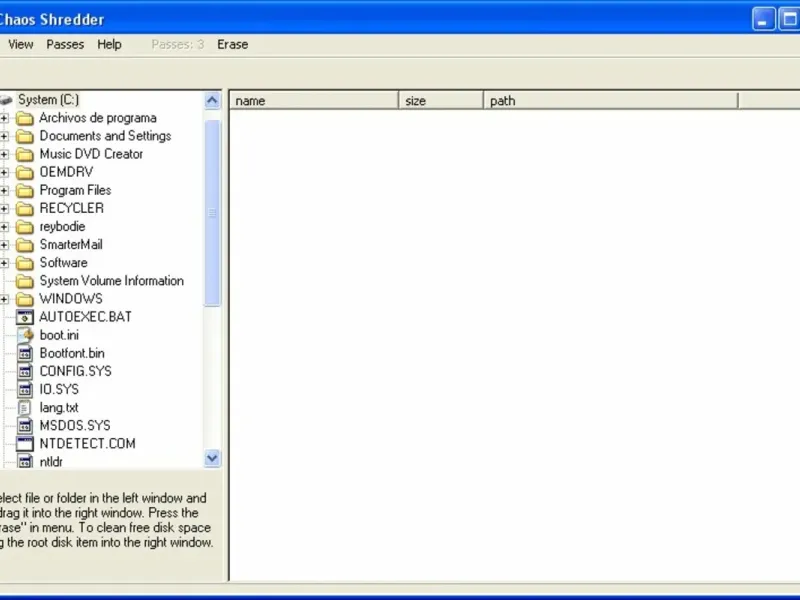This screenshot has width=800, height=600.
Task: Click the Music DVD Creator folder icon
Action: 24,155
